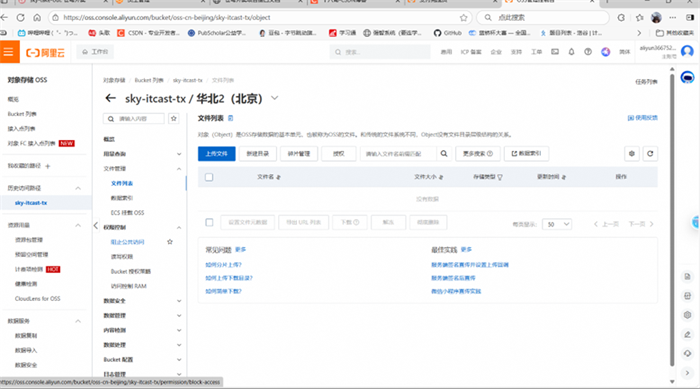Screen dimensions: 700x389
Task: Click the console top search box
Action: [x=380, y=52]
